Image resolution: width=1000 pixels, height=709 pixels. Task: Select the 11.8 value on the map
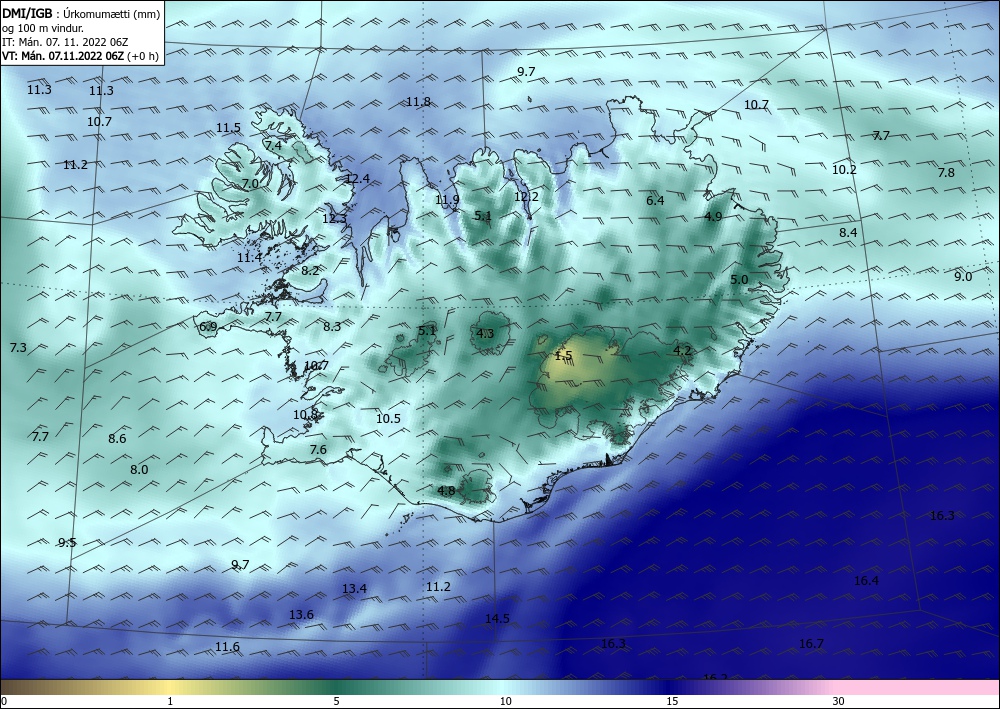point(418,101)
